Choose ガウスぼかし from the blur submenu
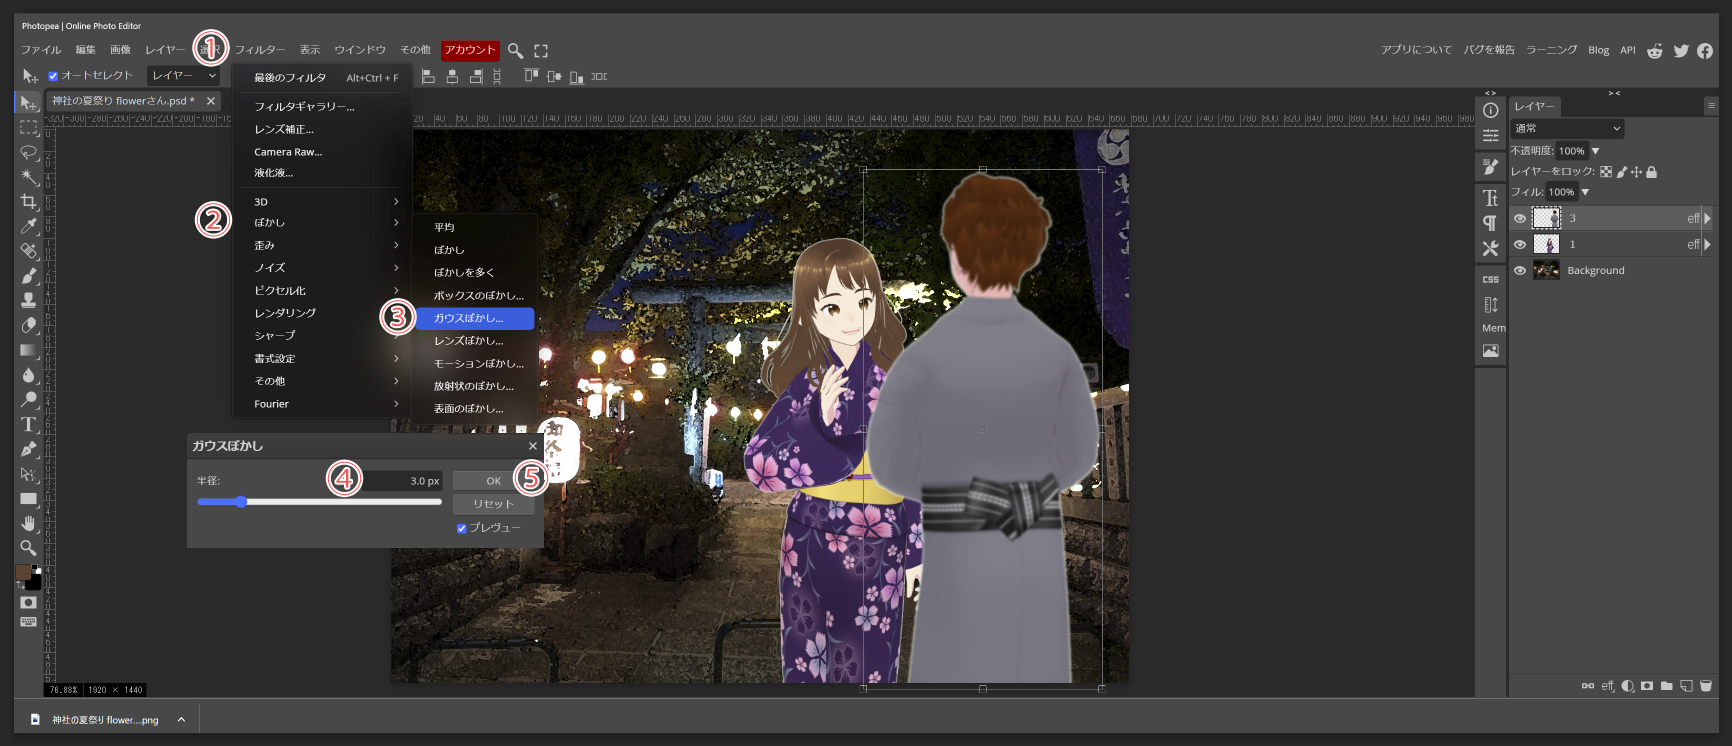This screenshot has width=1732, height=746. [470, 318]
